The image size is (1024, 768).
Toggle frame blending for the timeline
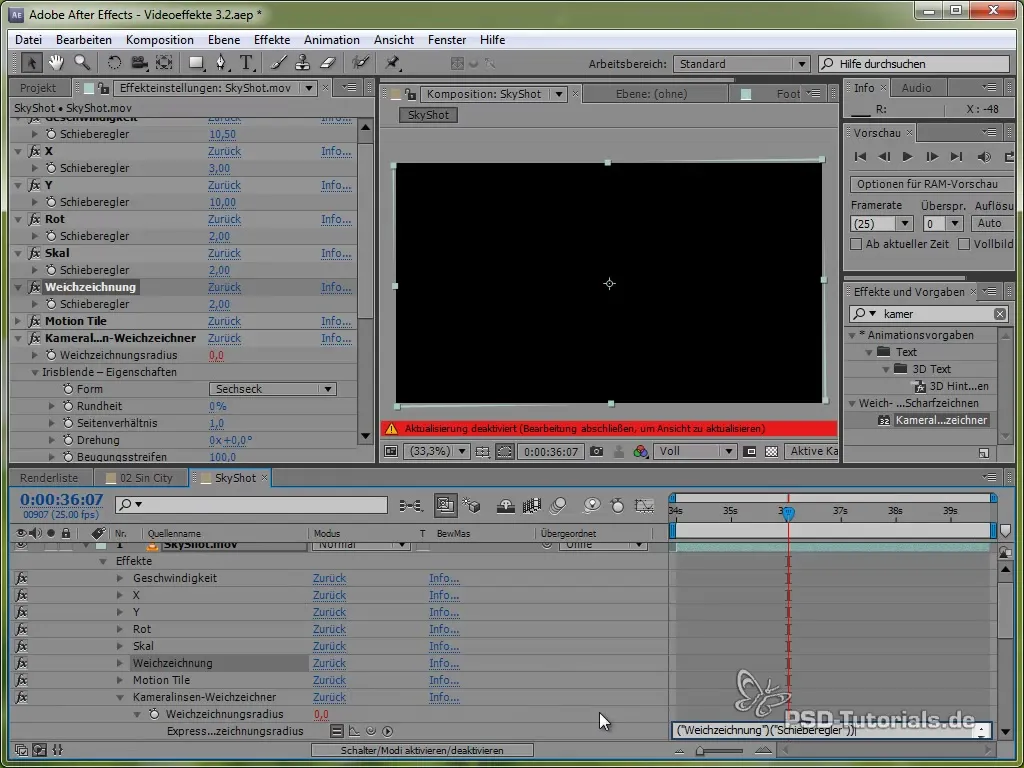tap(532, 505)
